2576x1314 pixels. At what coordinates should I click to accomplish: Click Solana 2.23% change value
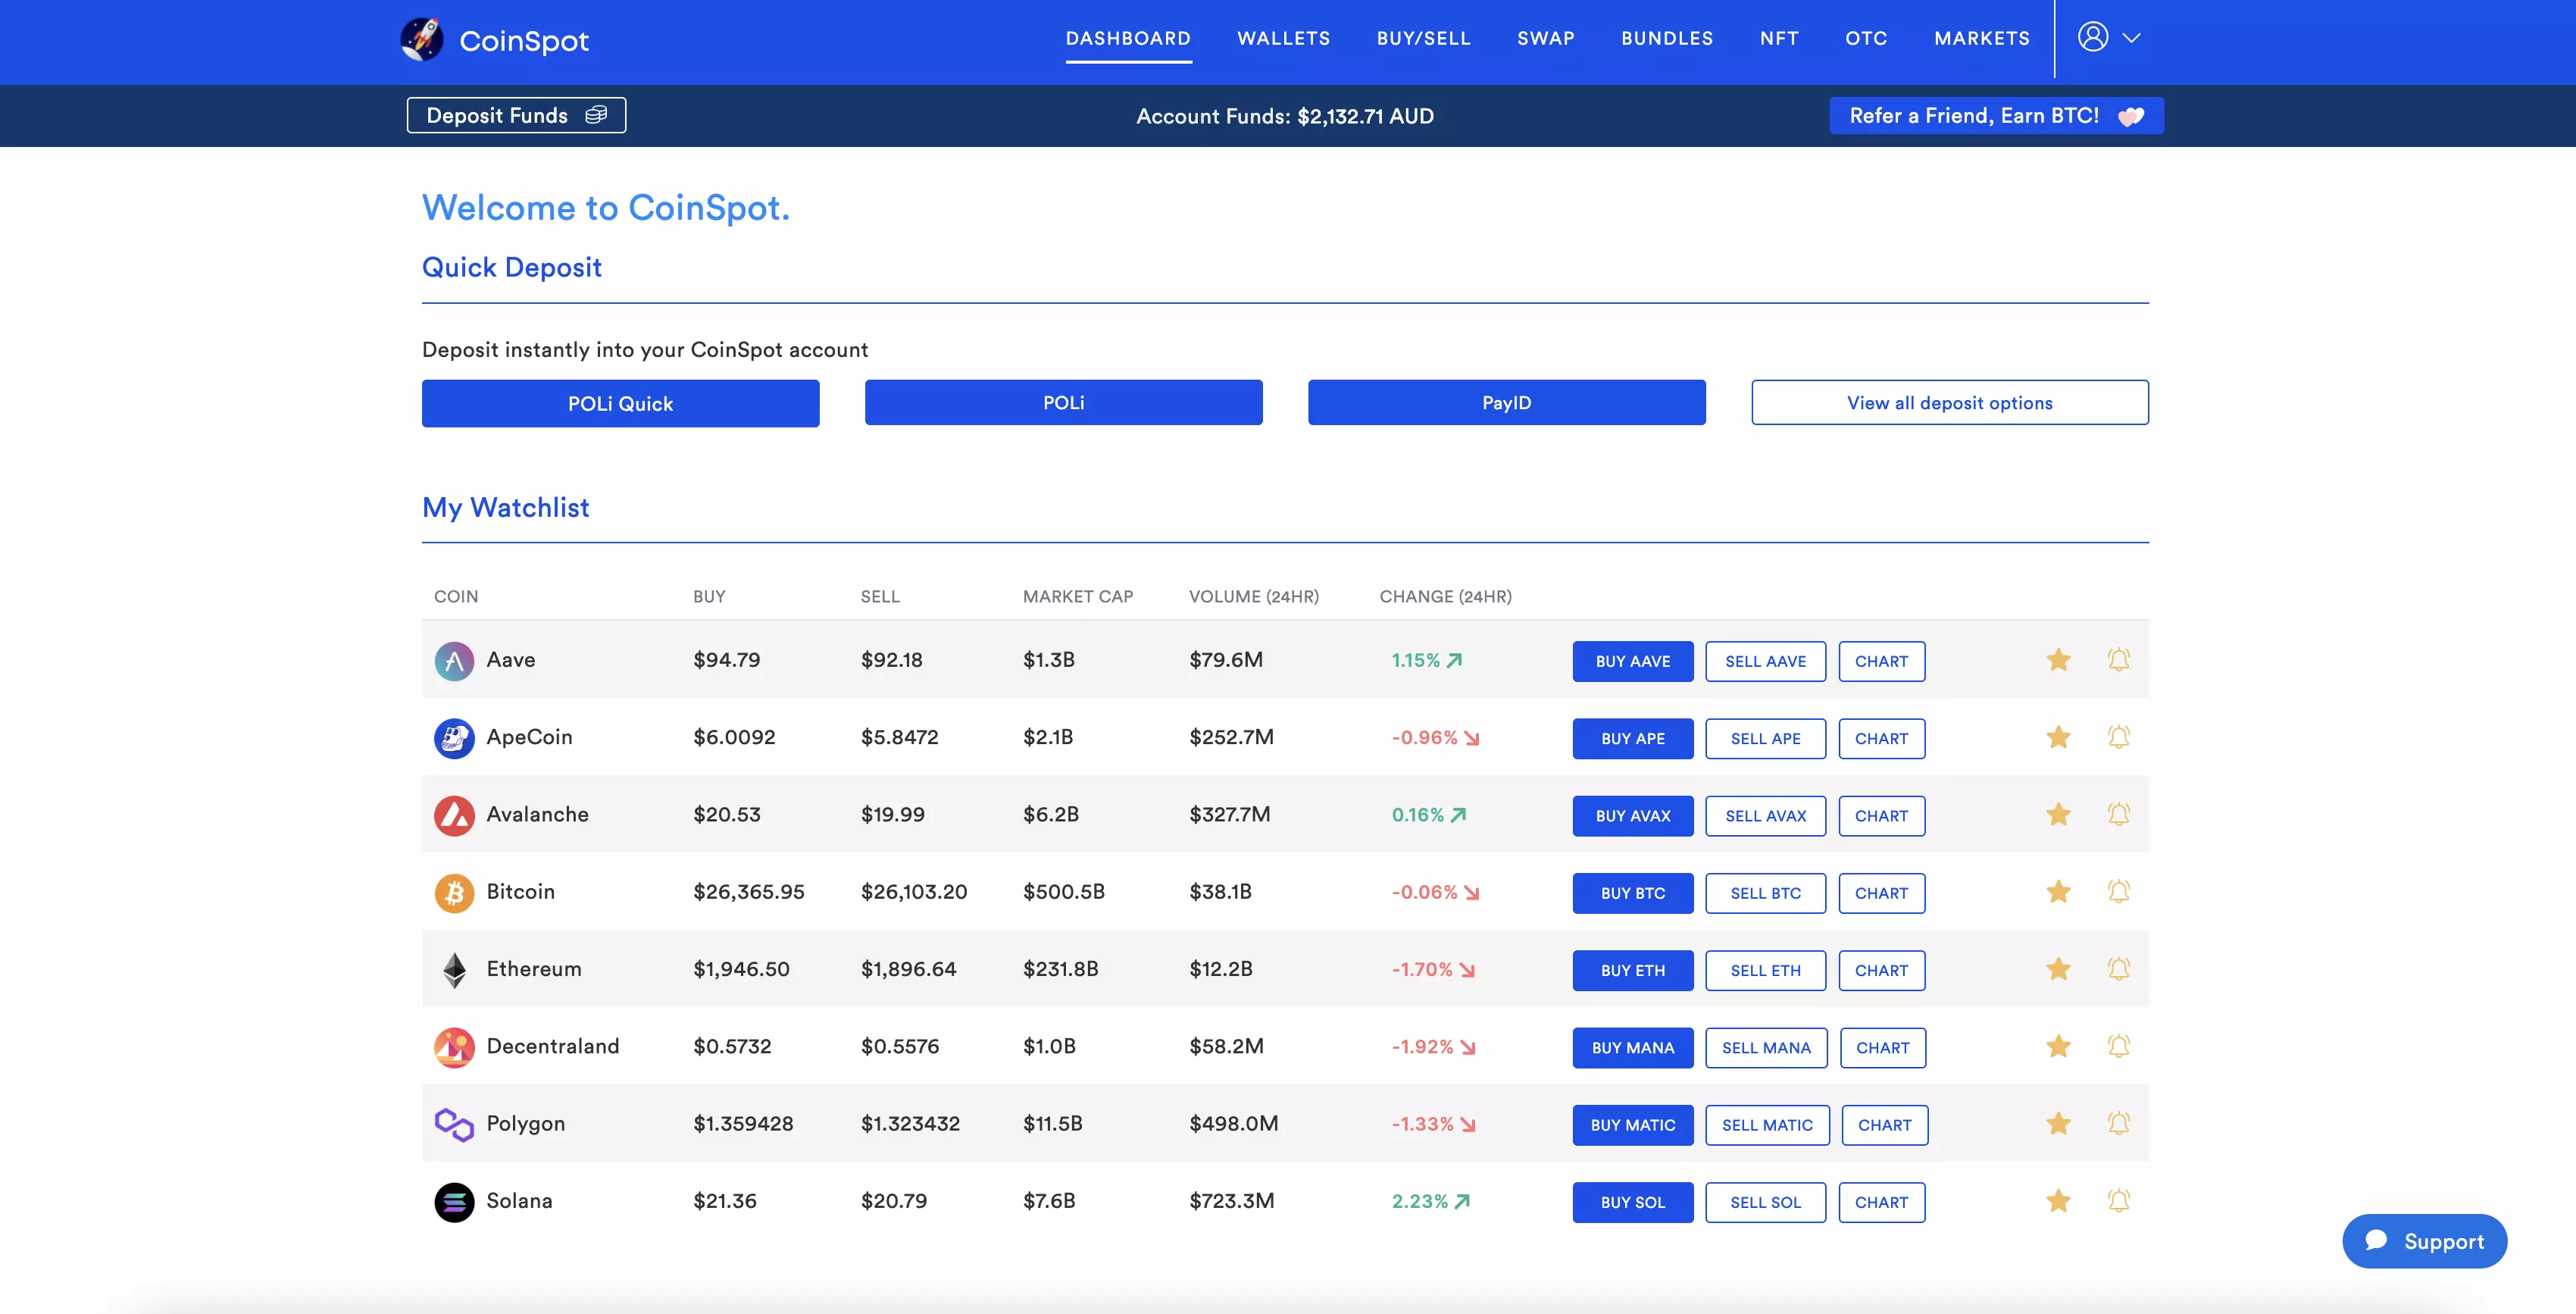click(1419, 1200)
